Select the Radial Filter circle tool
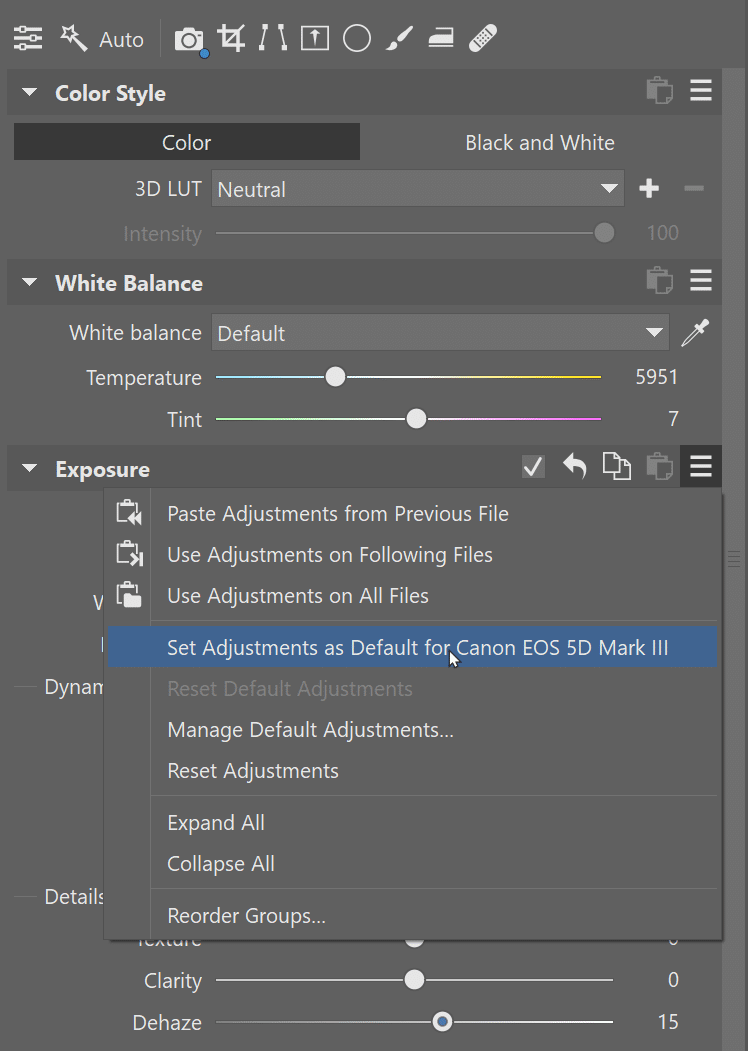This screenshot has width=748, height=1051. 356,38
